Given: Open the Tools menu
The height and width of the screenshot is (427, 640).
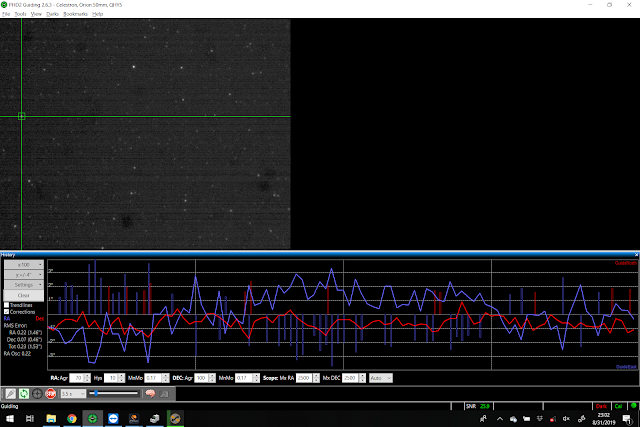Looking at the screenshot, I should [x=20, y=14].
